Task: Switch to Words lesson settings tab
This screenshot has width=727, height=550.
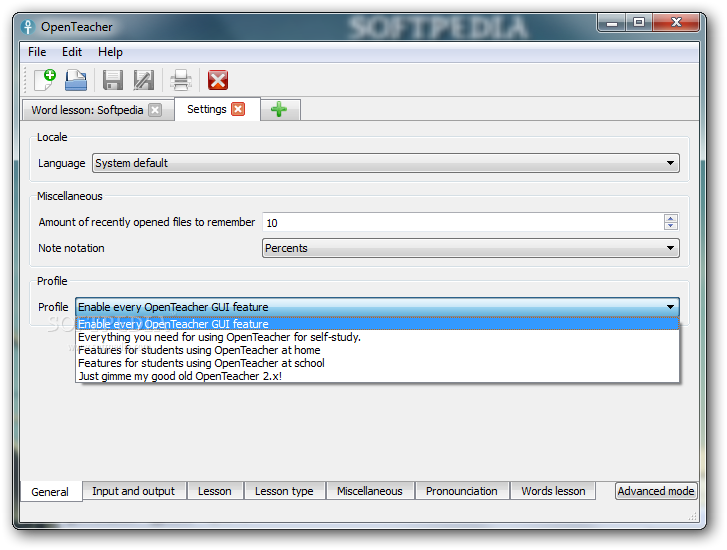Action: (x=553, y=491)
